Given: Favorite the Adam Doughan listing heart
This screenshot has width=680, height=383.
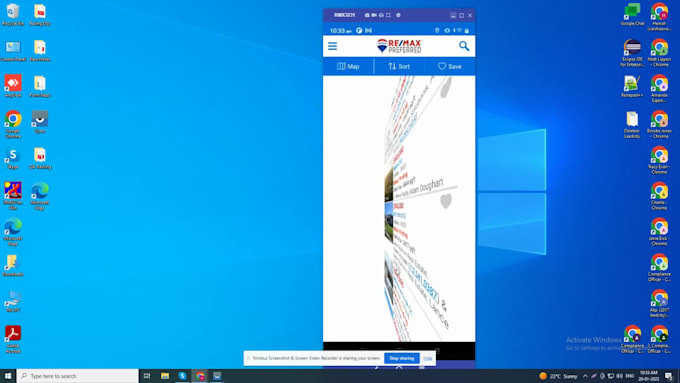Looking at the screenshot, I should [446, 201].
